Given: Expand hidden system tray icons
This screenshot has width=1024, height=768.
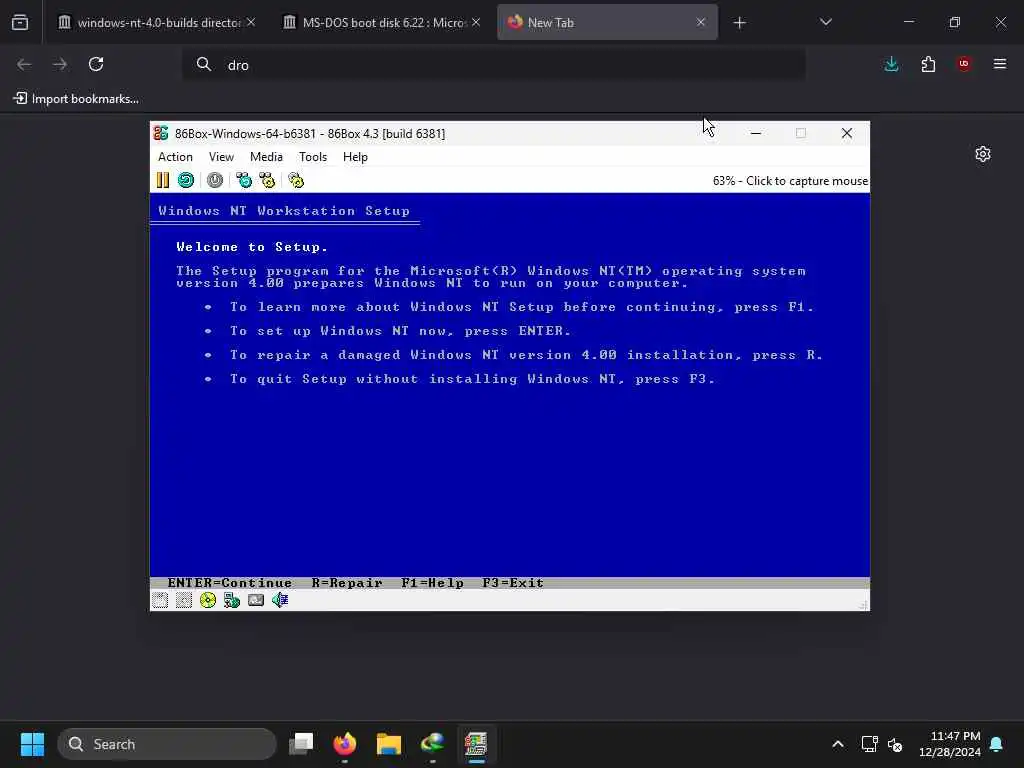Looking at the screenshot, I should [x=838, y=744].
